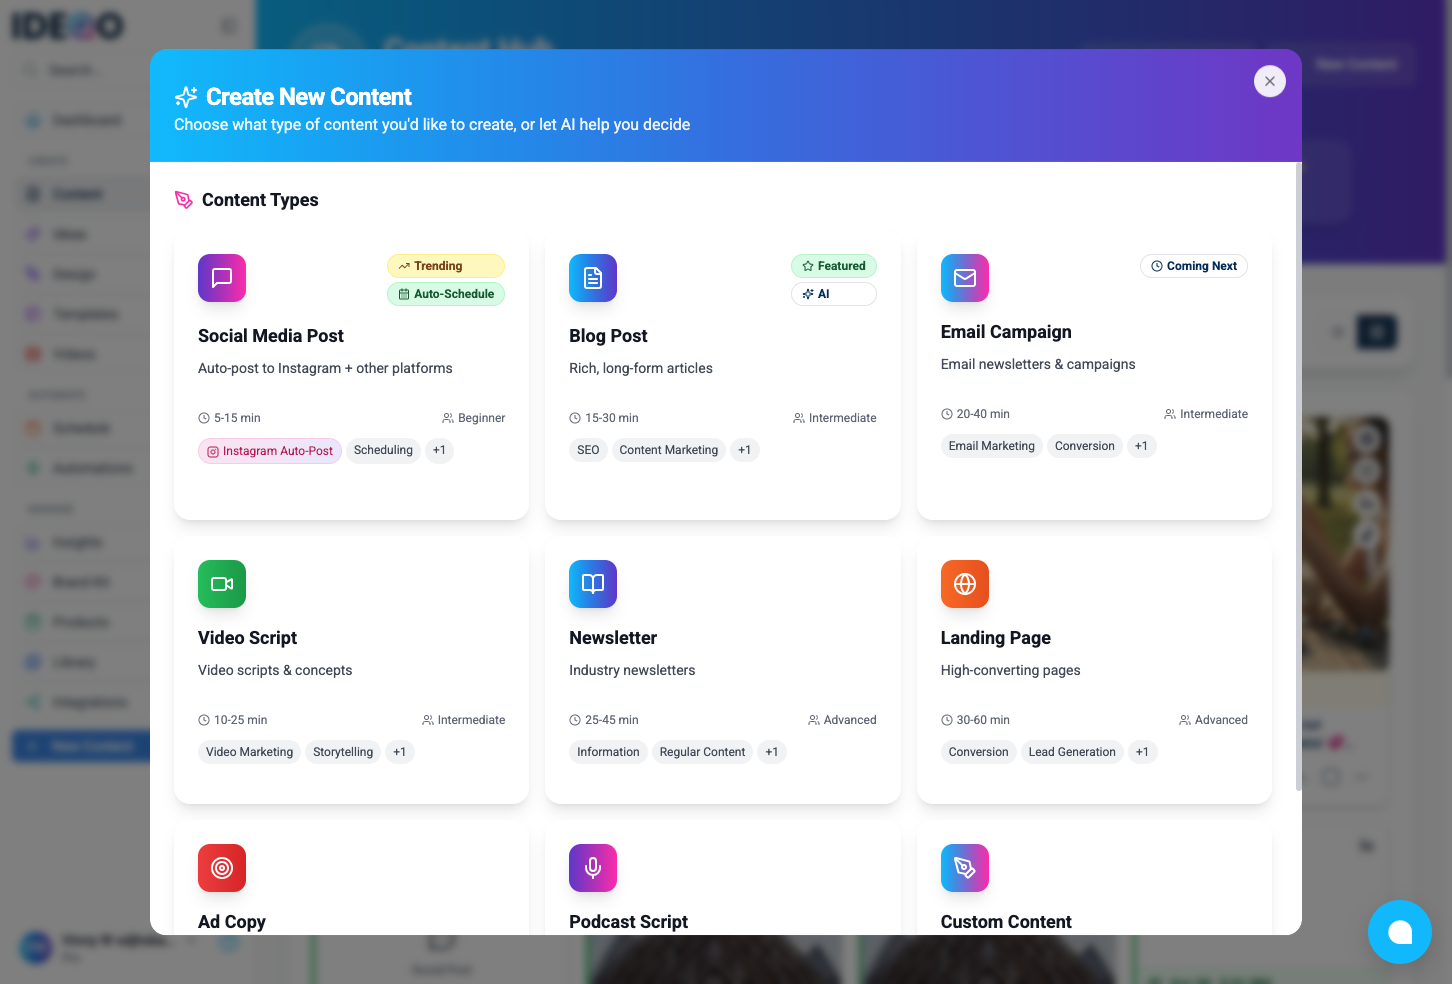Click the pen icon beside Content Types

coord(184,200)
